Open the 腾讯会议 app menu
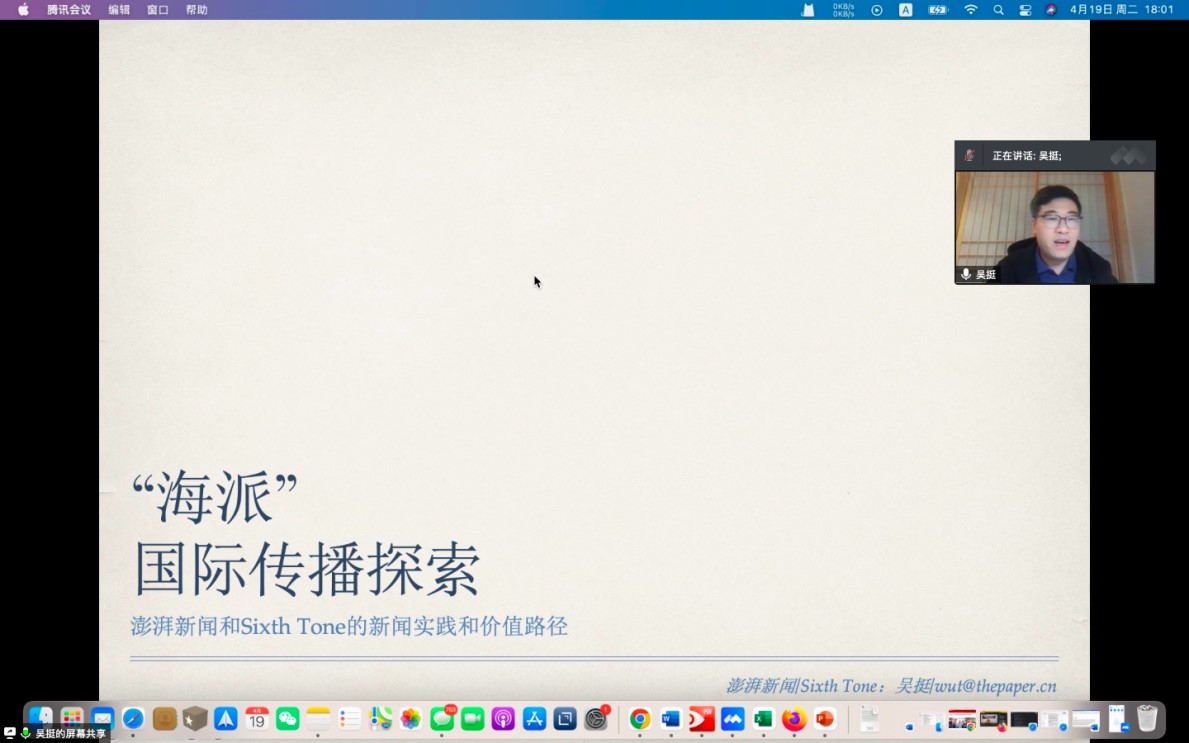Image resolution: width=1189 pixels, height=743 pixels. pyautogui.click(x=69, y=10)
